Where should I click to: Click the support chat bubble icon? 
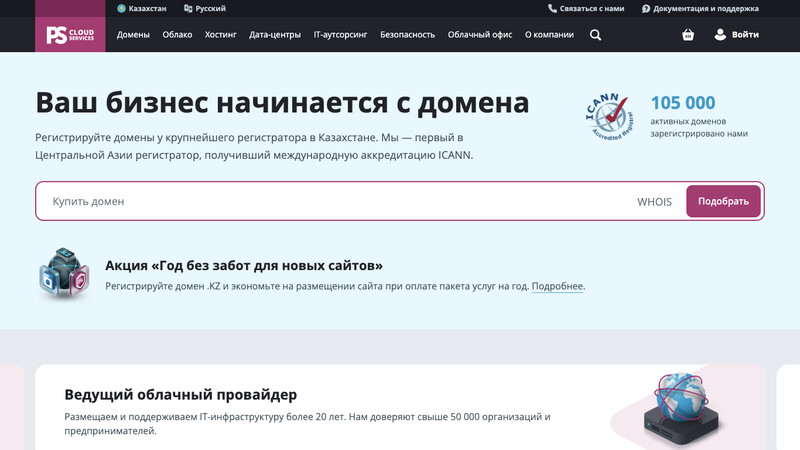pos(646,8)
